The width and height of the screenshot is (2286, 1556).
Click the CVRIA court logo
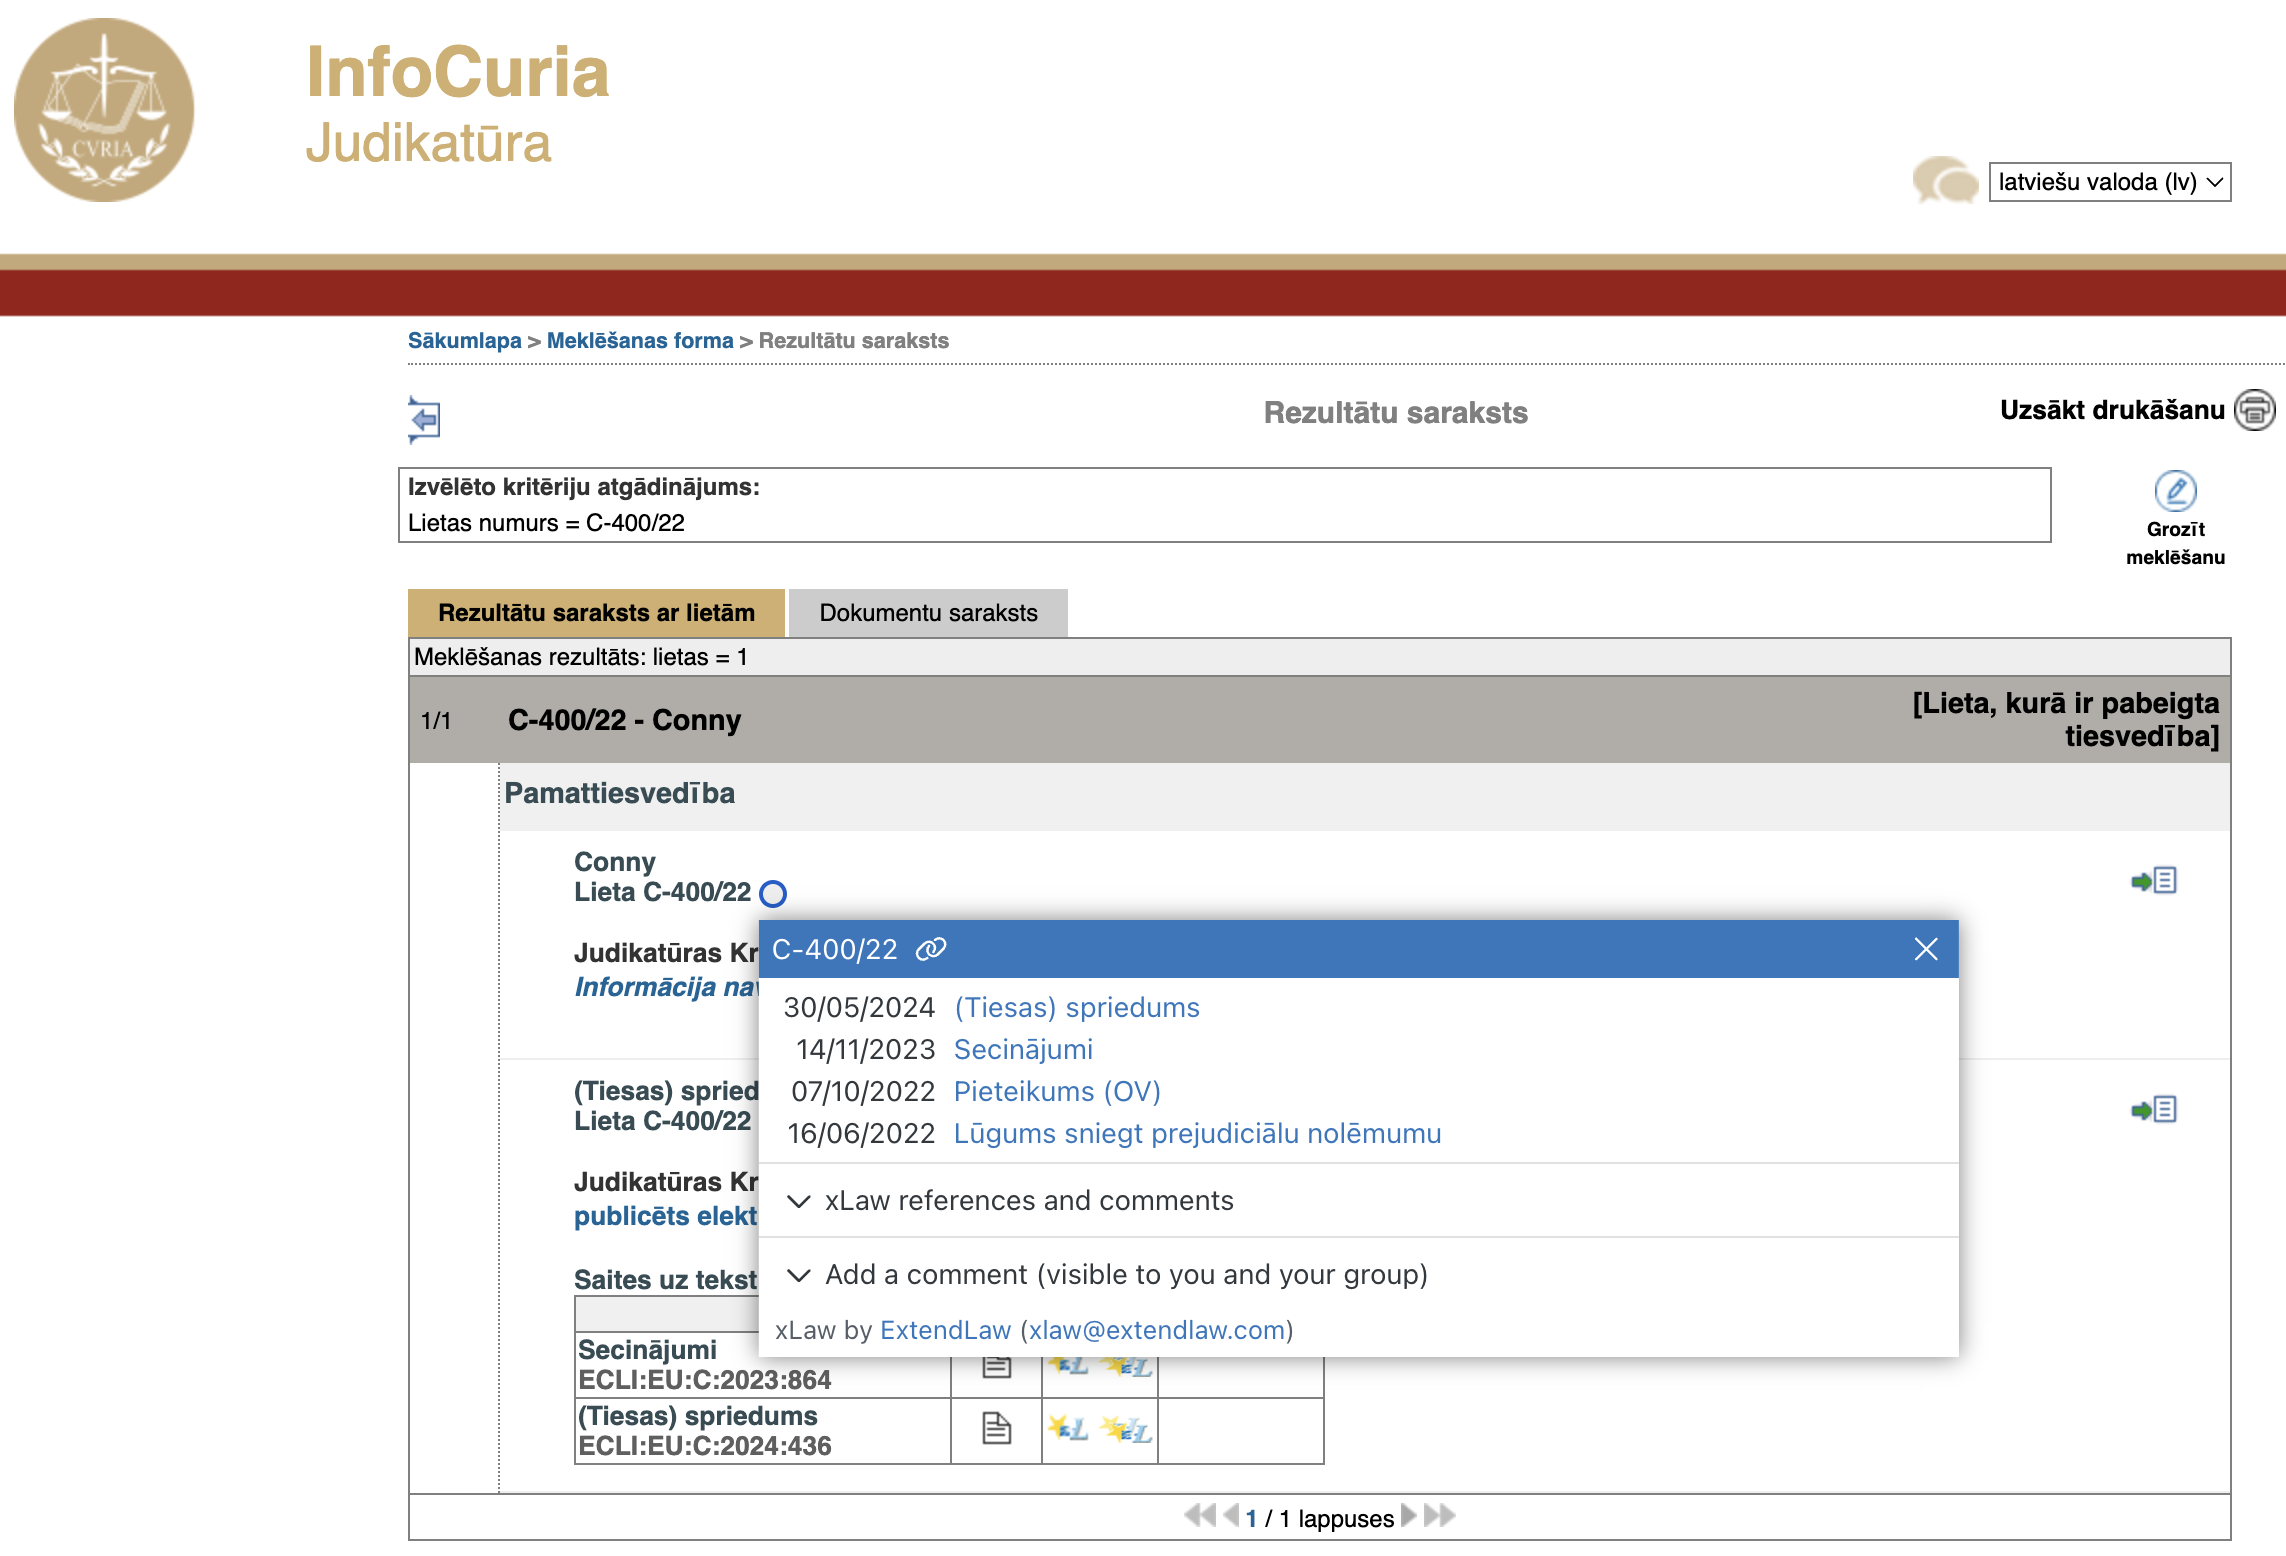[x=104, y=110]
